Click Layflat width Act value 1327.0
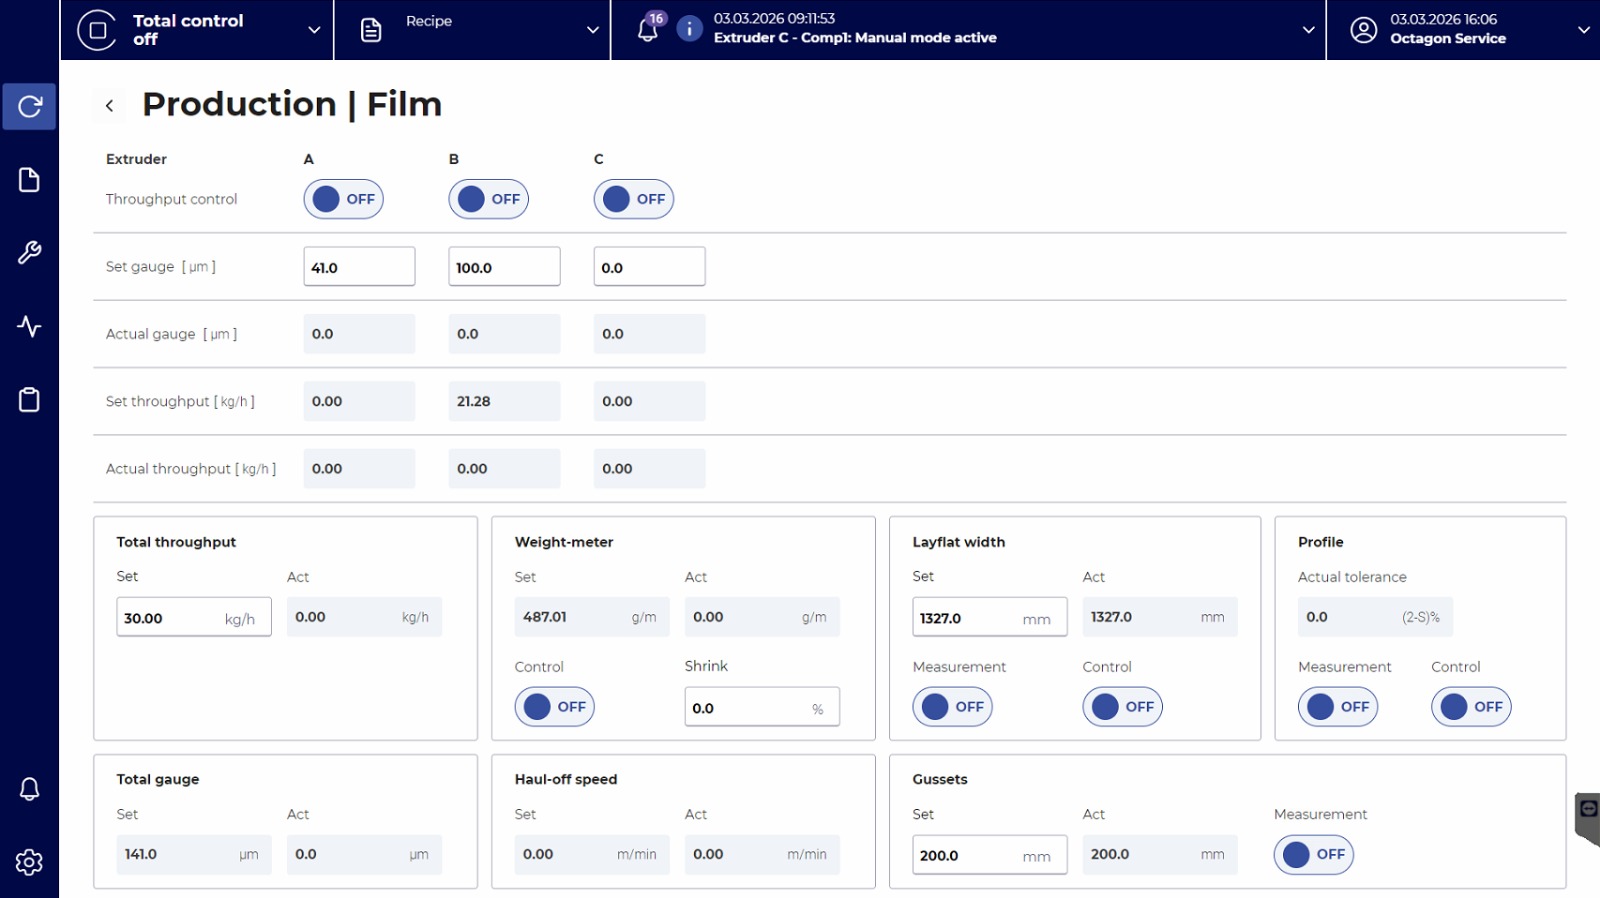1600x898 pixels. coord(1160,617)
